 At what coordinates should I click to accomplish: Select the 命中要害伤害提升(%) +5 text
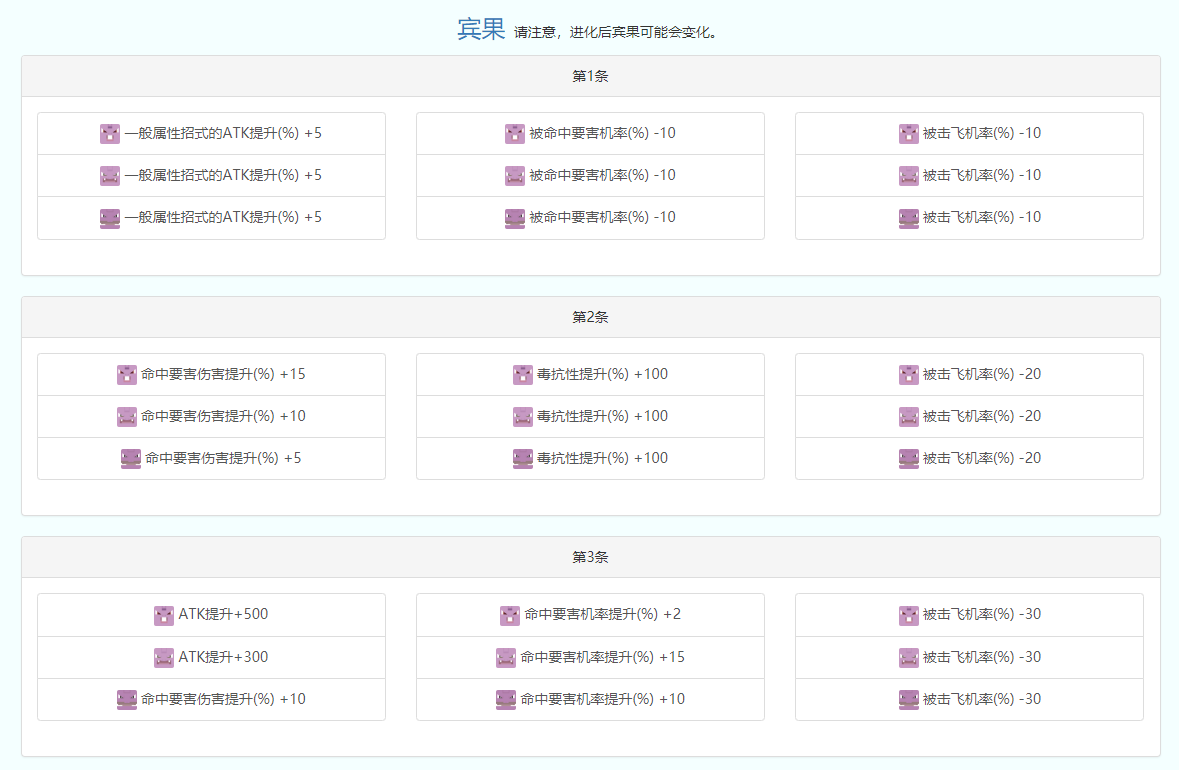[223, 458]
